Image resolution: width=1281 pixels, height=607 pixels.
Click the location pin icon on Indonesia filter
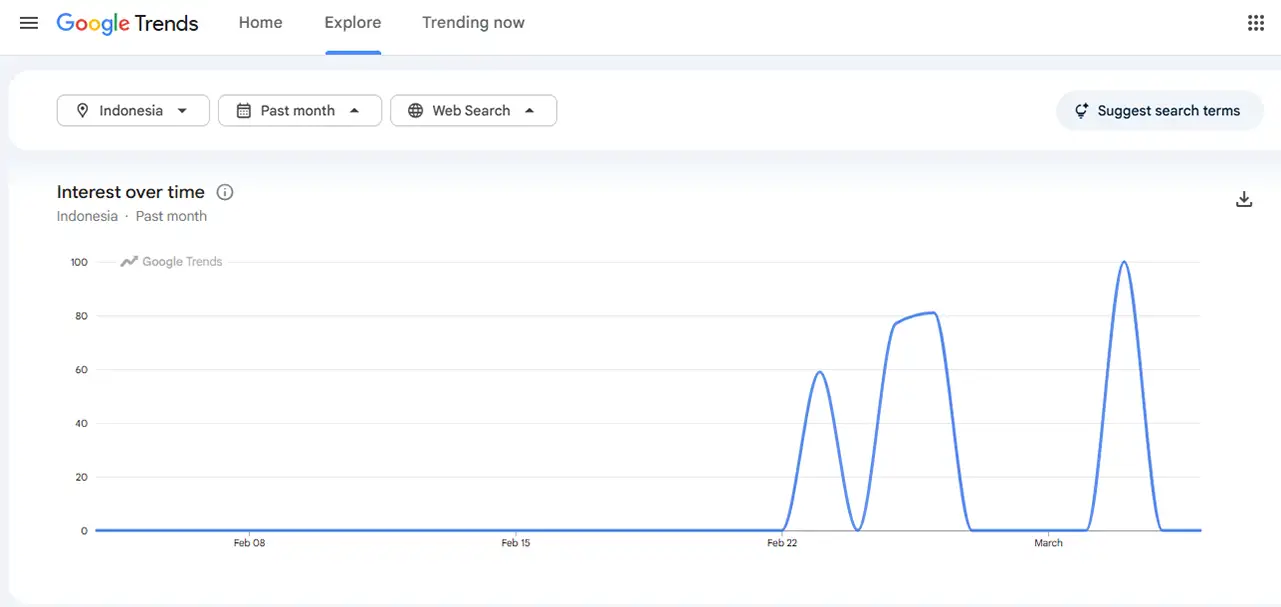(x=83, y=110)
